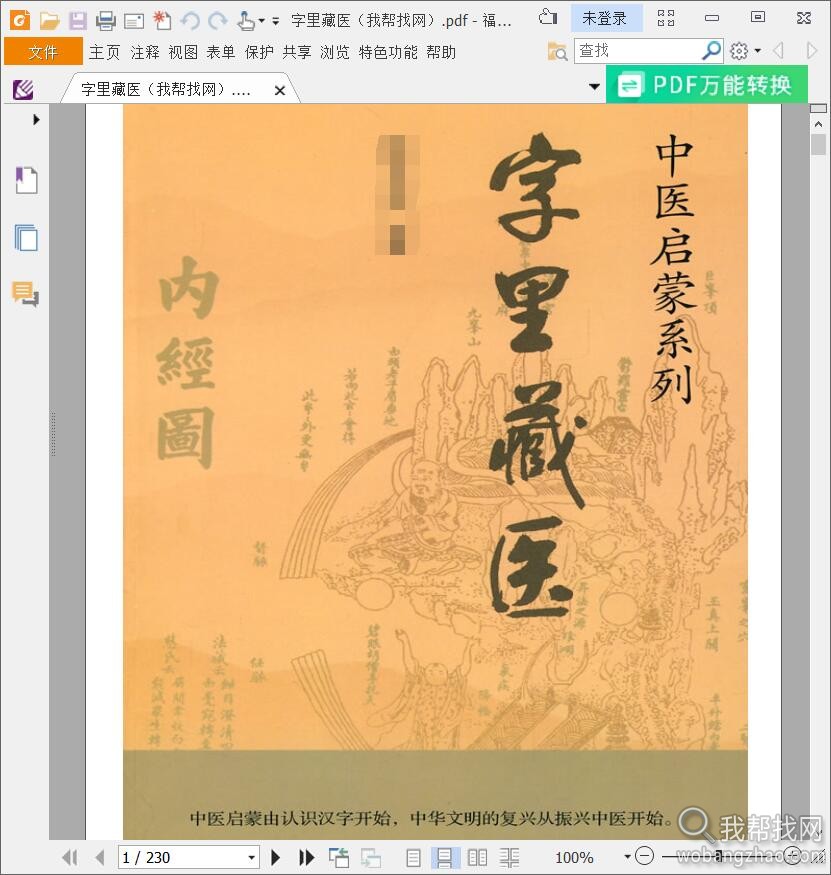Click the 未登录 login button
Screen dimensions: 831x875
[x=605, y=18]
